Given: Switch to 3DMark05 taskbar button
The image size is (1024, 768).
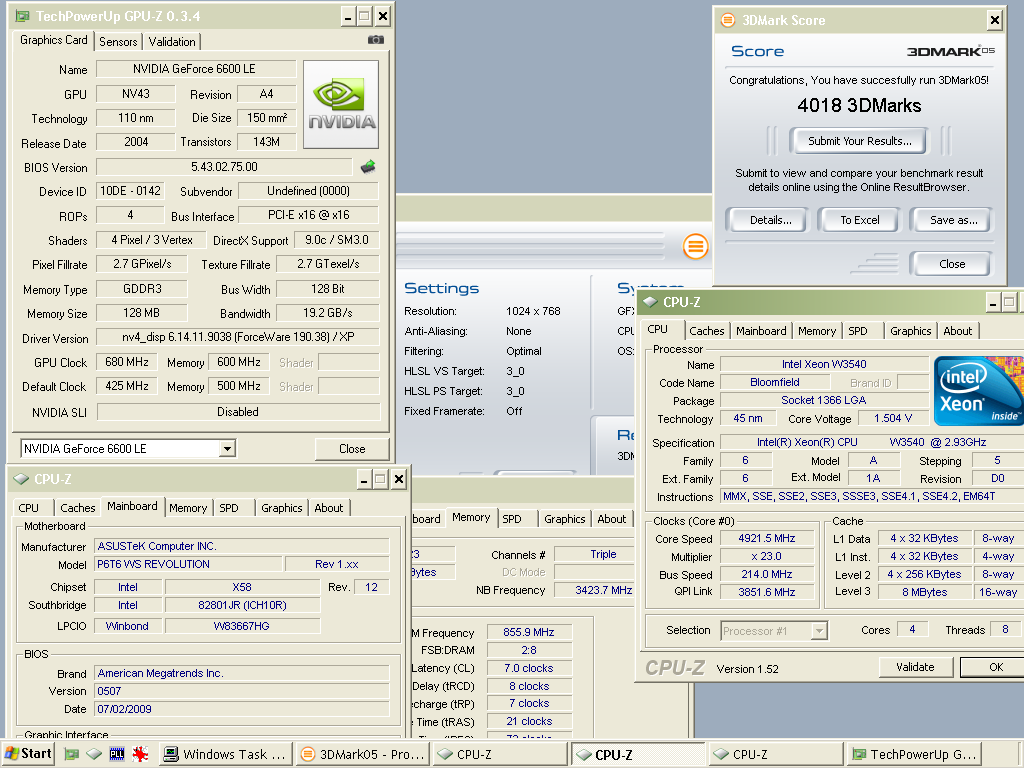Looking at the screenshot, I should point(363,754).
